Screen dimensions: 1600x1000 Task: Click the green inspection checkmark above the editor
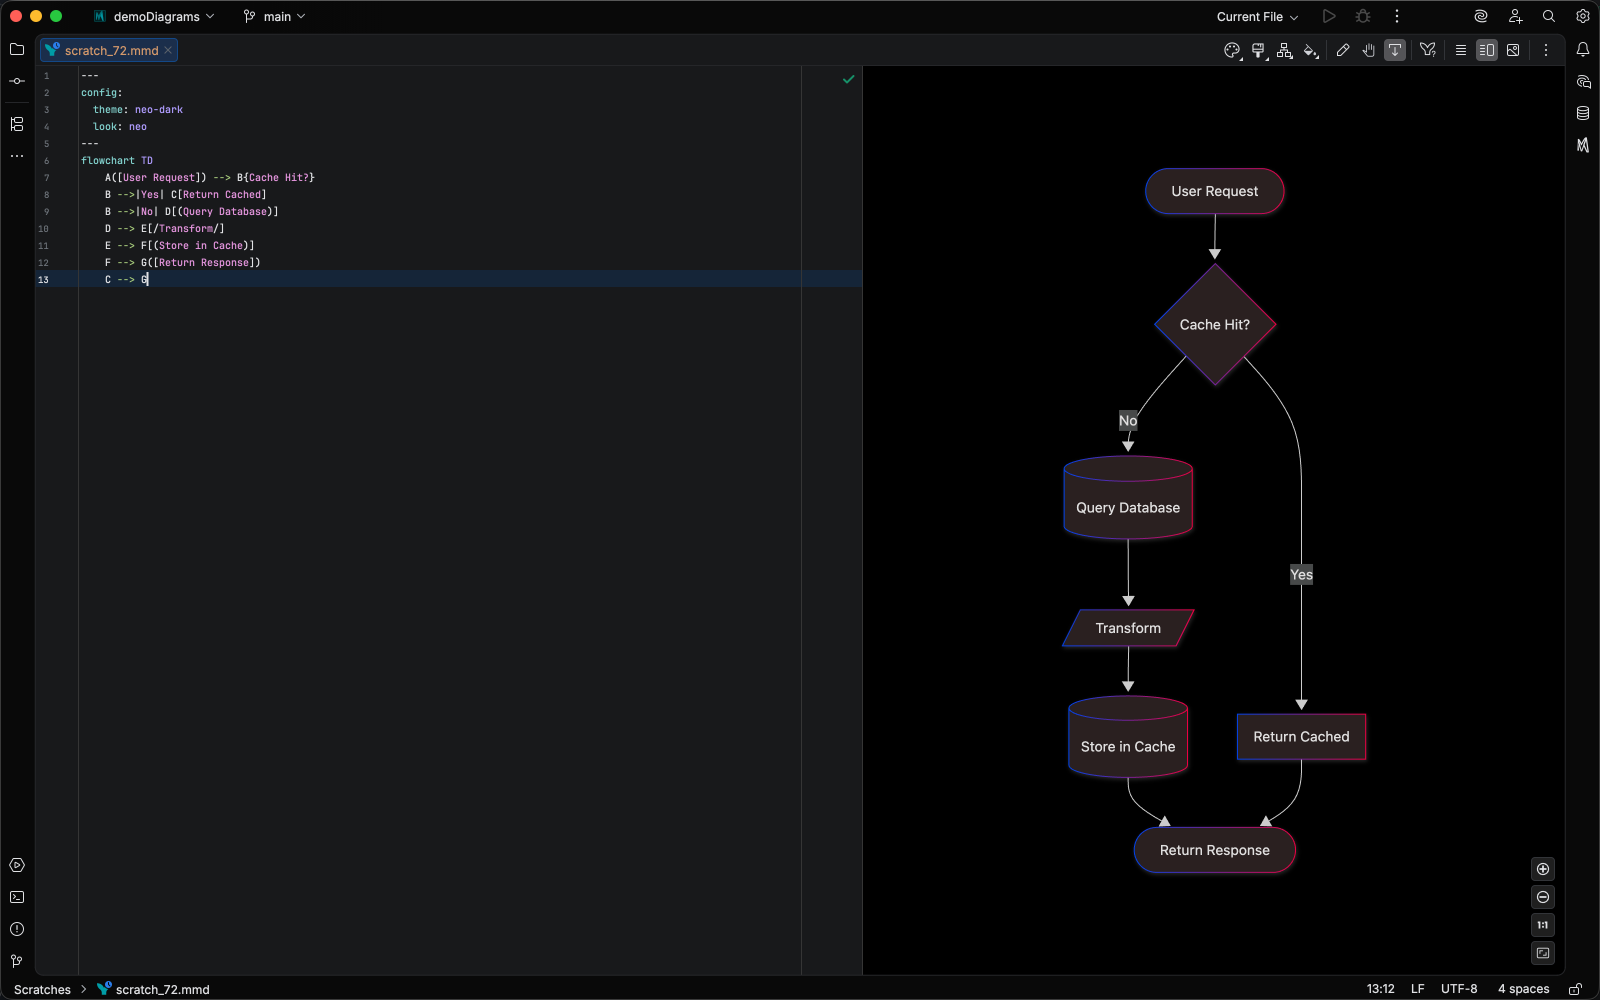point(848,78)
